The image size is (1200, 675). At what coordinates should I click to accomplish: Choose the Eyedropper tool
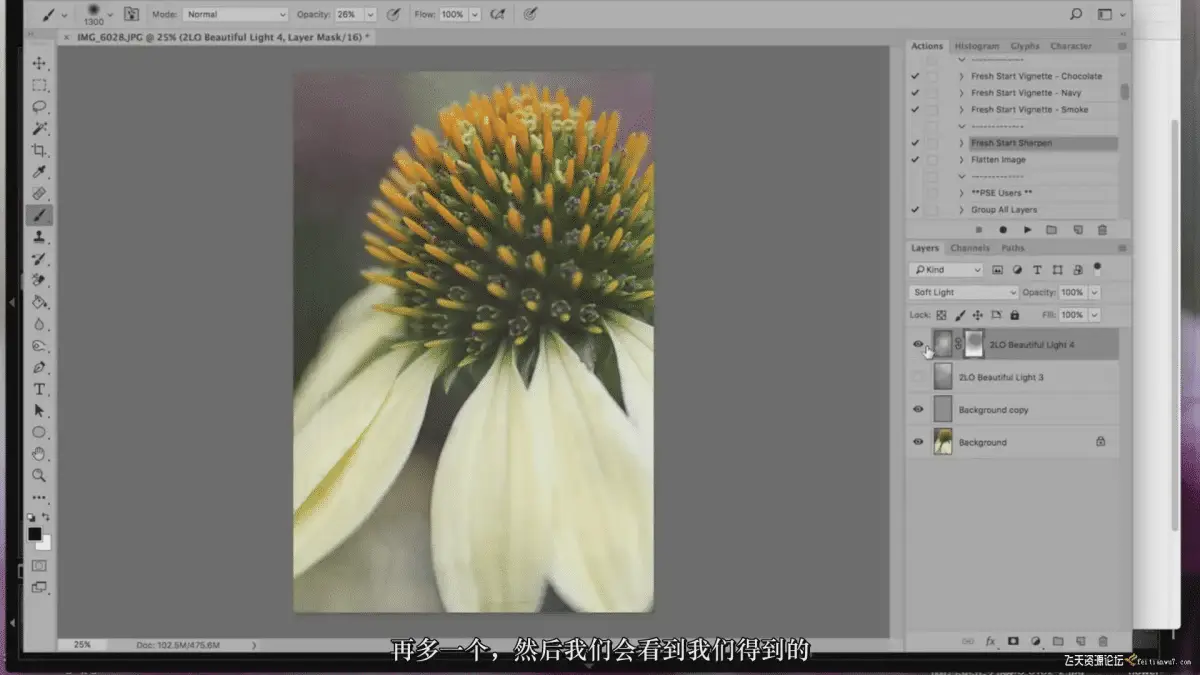[40, 172]
